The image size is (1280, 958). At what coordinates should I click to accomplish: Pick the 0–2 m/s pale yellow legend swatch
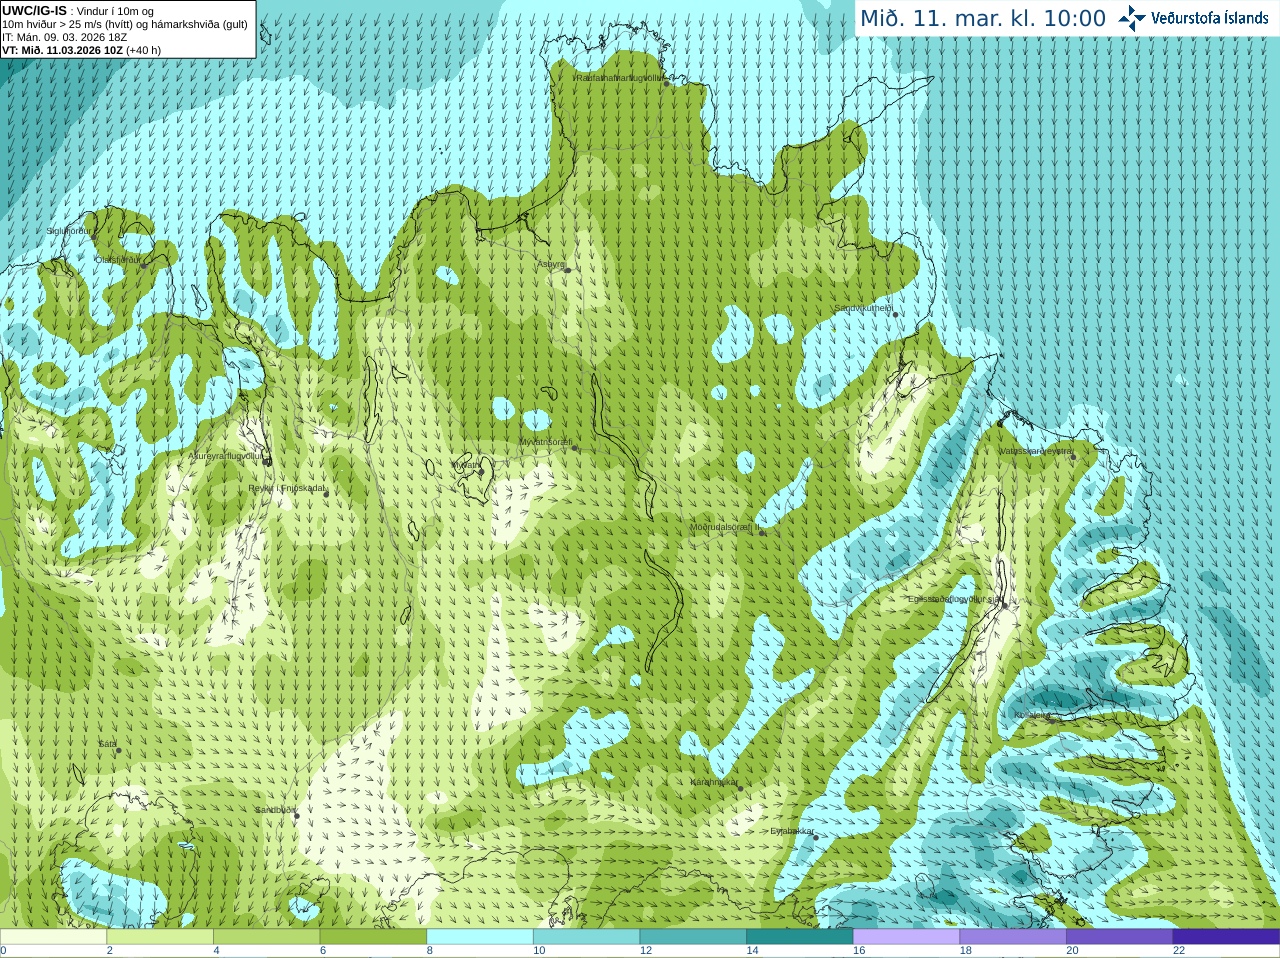[53, 937]
